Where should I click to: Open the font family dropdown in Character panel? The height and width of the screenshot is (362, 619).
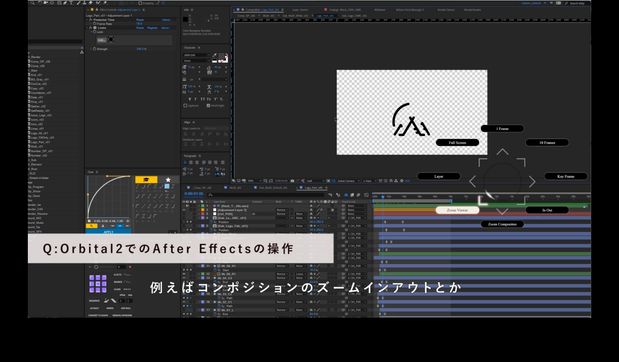coord(197,55)
